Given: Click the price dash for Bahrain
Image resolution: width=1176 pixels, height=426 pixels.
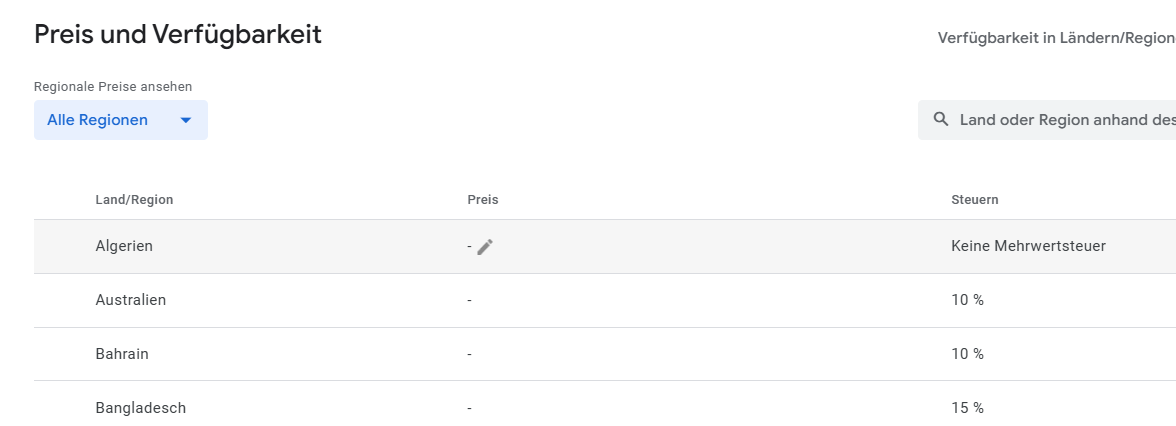Looking at the screenshot, I should point(469,354).
